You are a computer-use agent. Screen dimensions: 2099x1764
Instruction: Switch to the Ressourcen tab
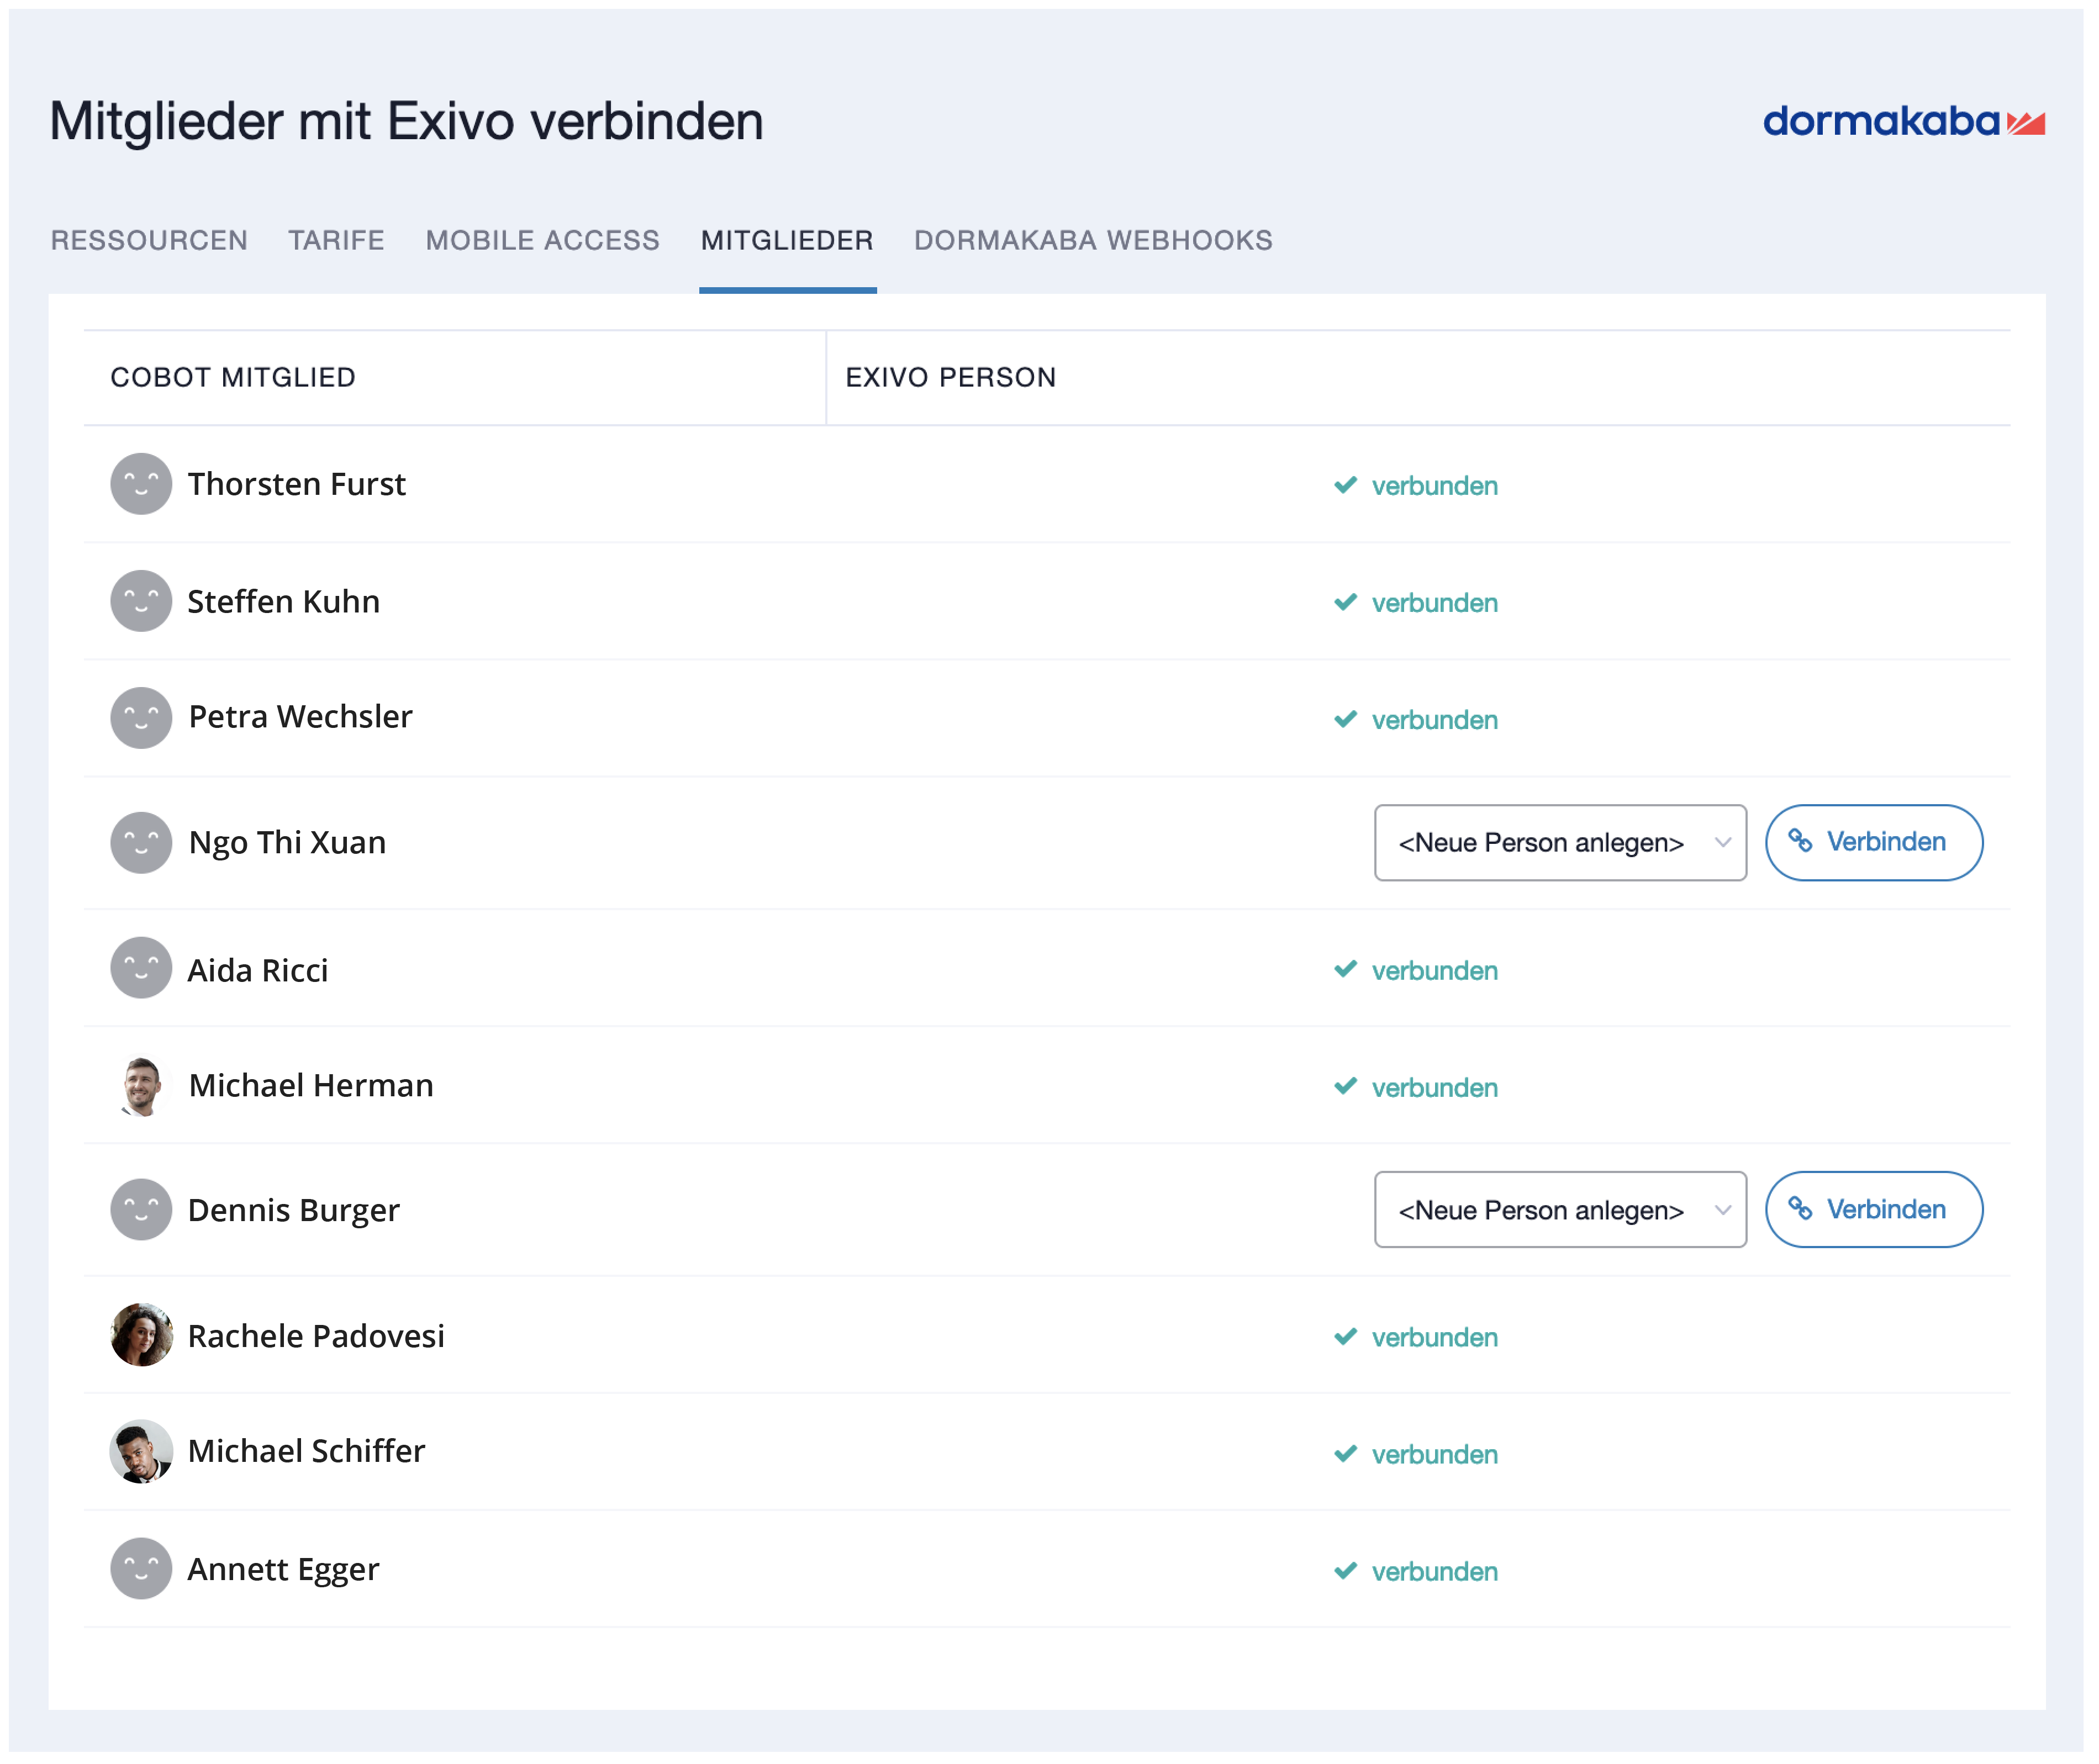[x=149, y=241]
